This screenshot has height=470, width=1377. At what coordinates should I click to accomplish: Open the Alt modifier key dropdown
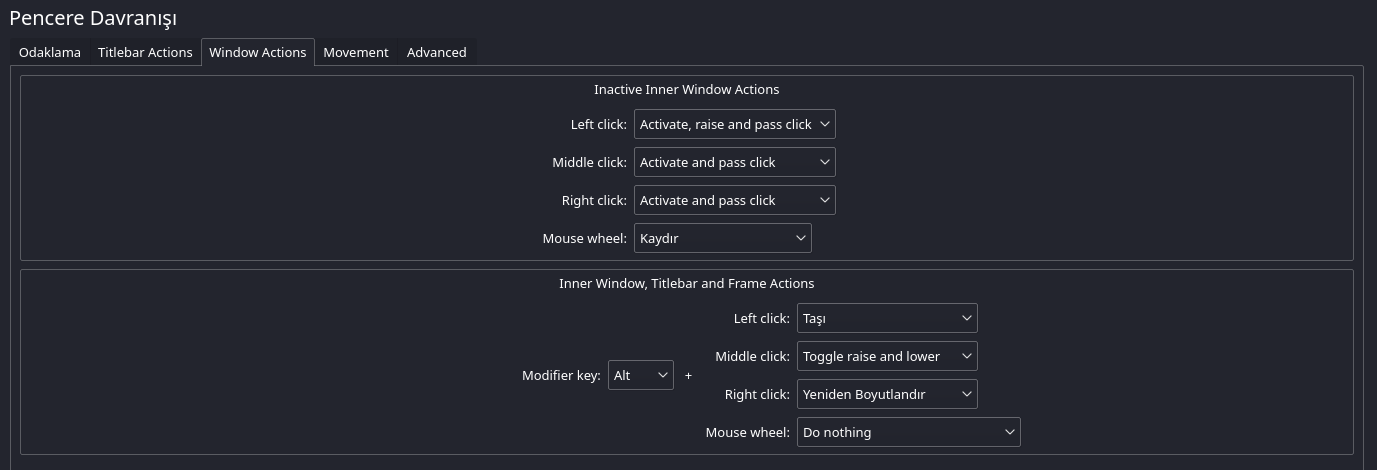point(640,375)
